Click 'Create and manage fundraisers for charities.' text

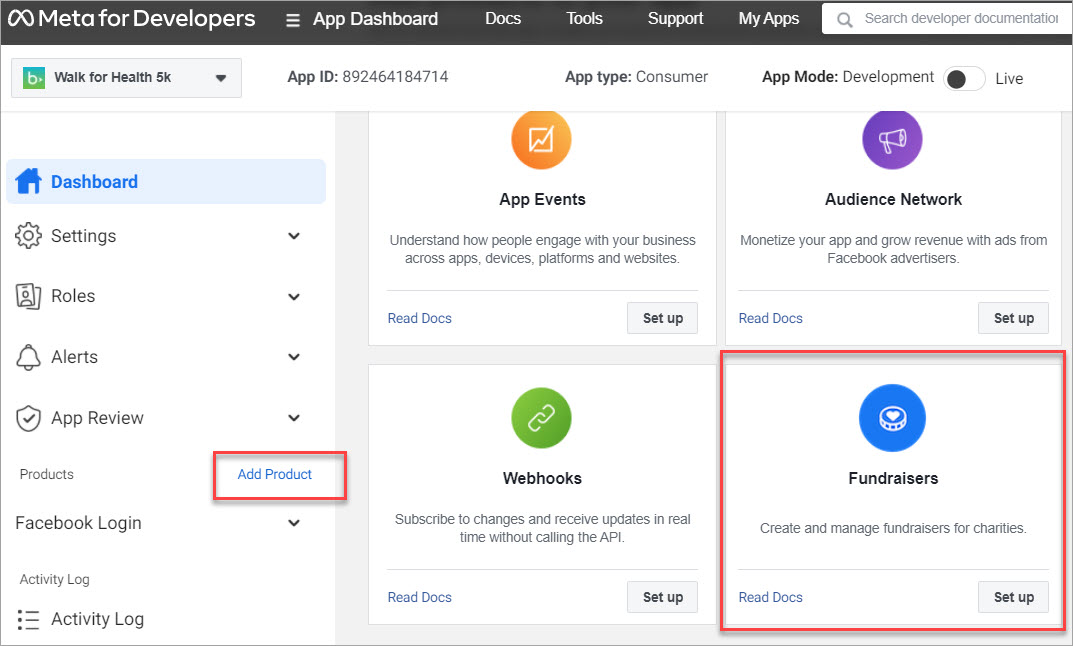[893, 528]
